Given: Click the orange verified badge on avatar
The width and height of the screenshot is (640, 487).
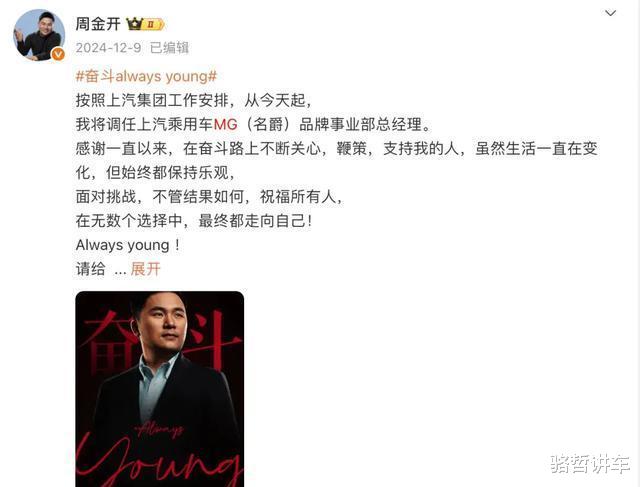Looking at the screenshot, I should (58, 54).
